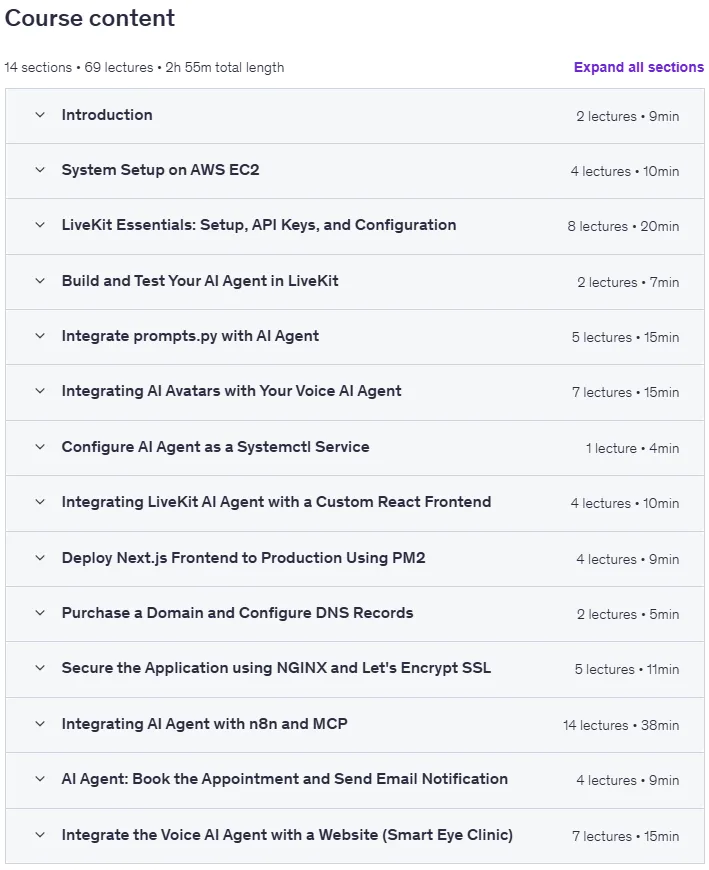Expand Purchase a Domain section chevron
The image size is (709, 870).
click(x=40, y=613)
